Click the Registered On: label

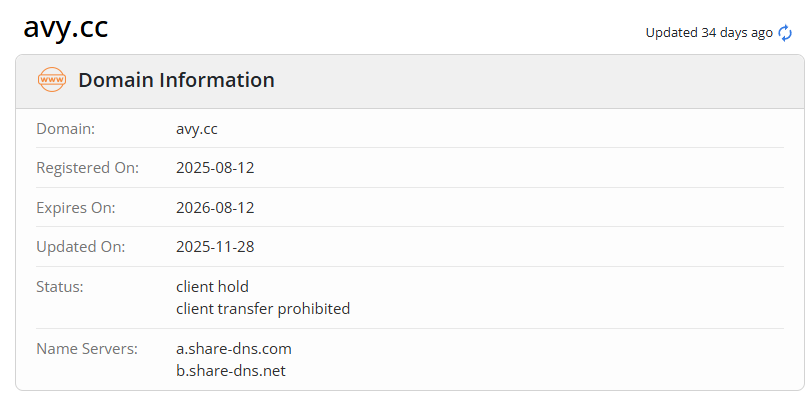click(88, 168)
